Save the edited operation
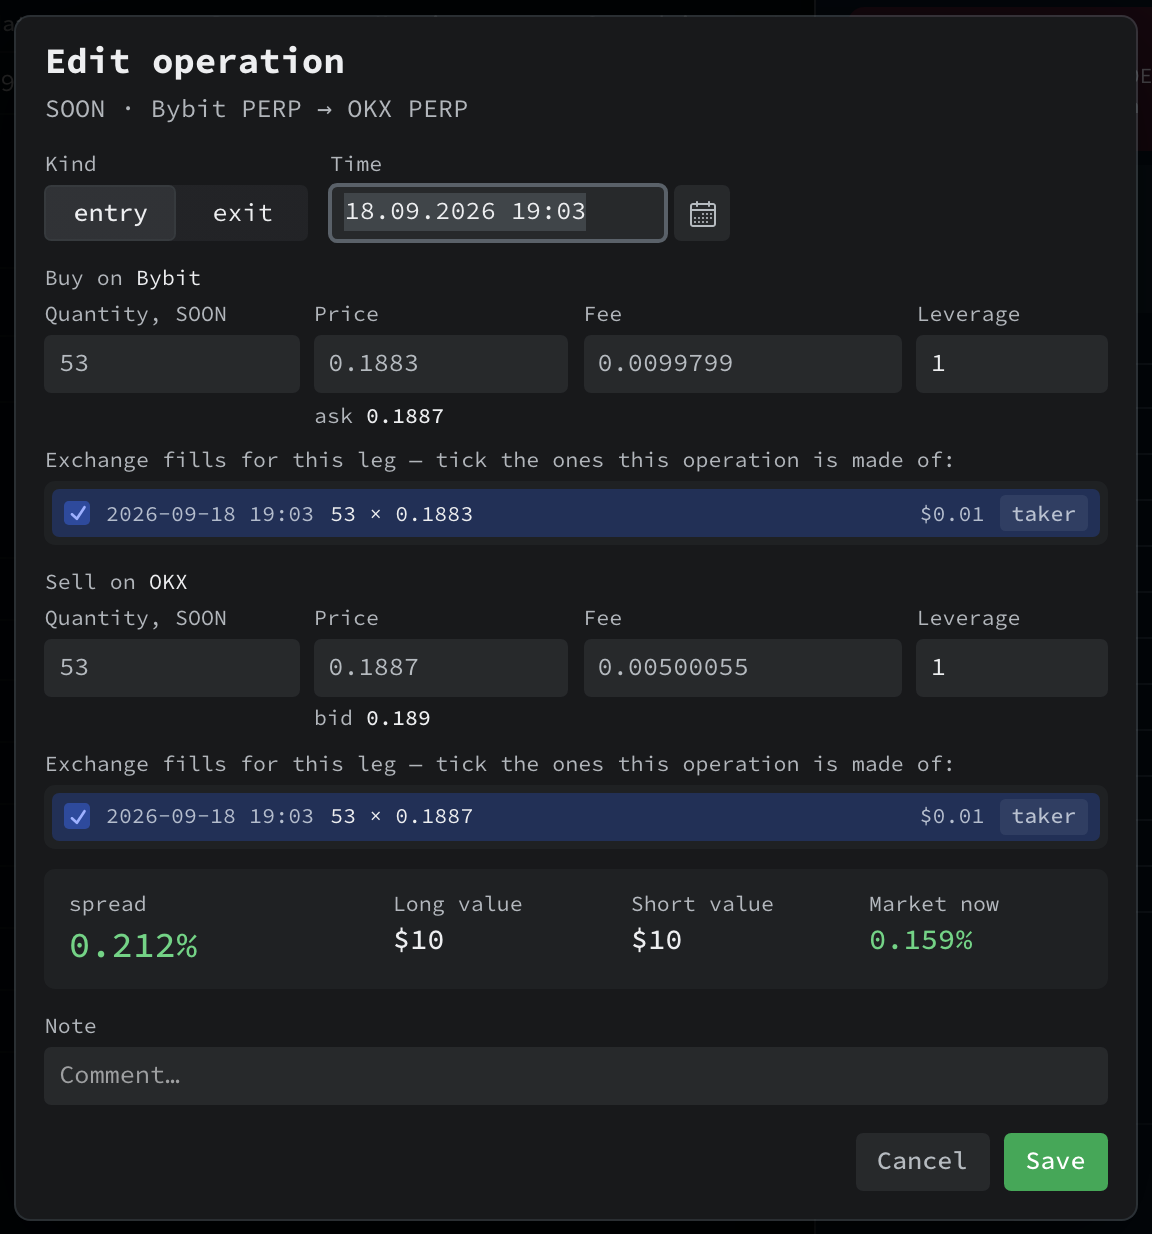The image size is (1152, 1234). pos(1056,1162)
